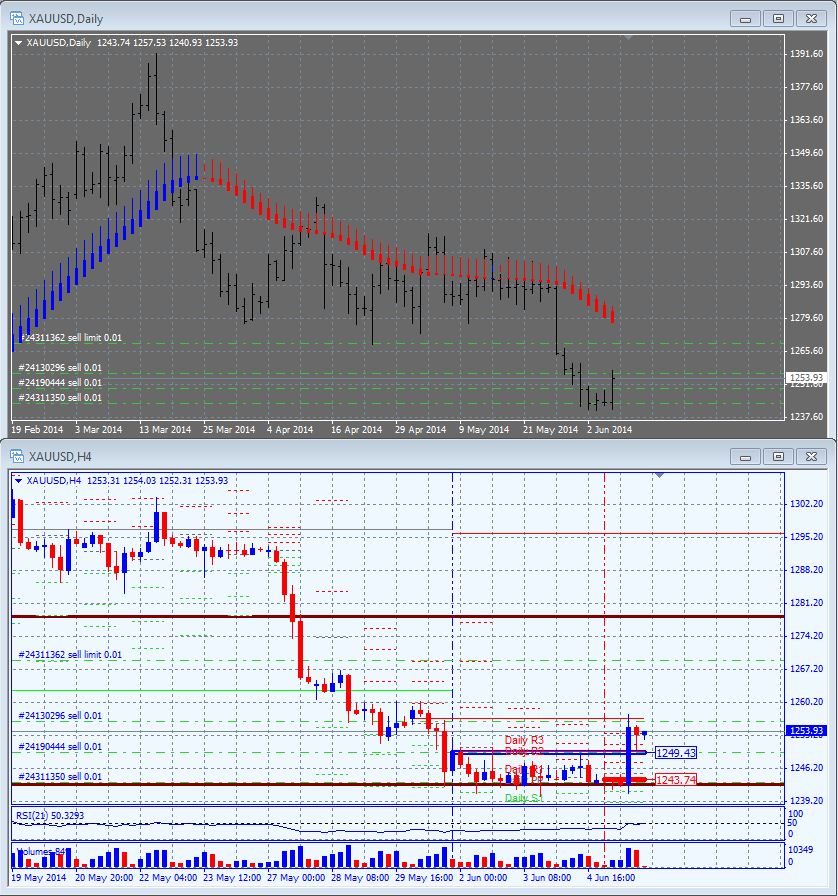Click the Daily R3 pivot label
Viewport: 838px width, 896px height.
[524, 740]
